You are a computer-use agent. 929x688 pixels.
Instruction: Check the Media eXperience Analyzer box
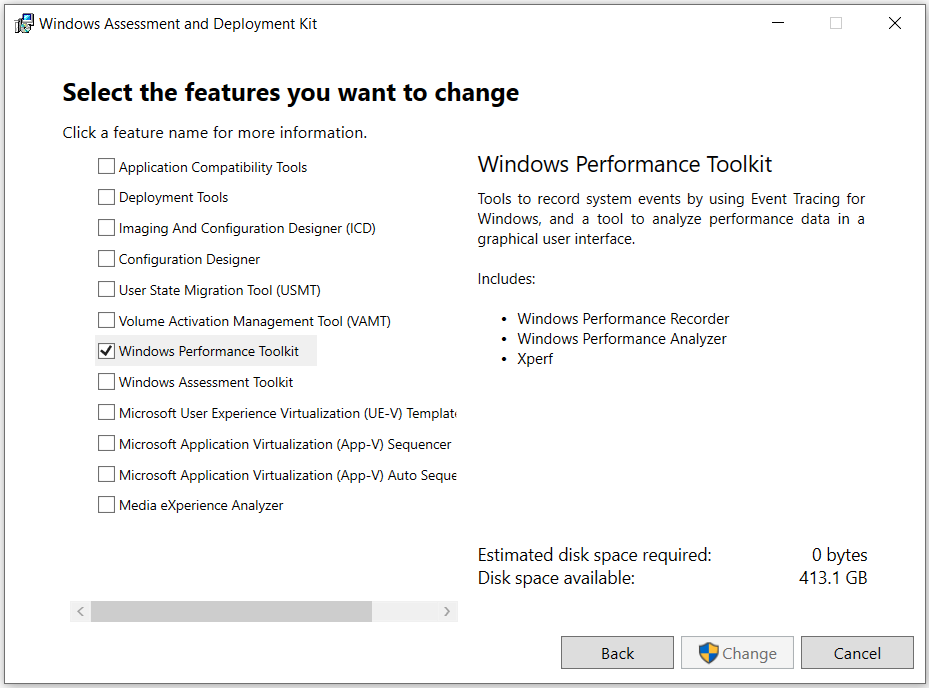point(106,505)
